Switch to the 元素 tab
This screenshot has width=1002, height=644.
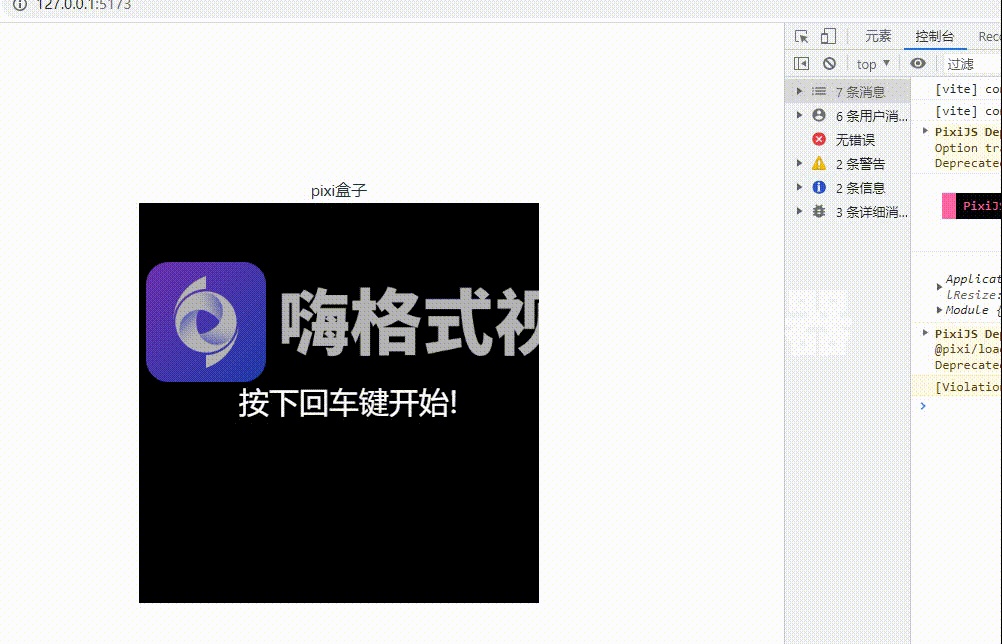point(877,35)
